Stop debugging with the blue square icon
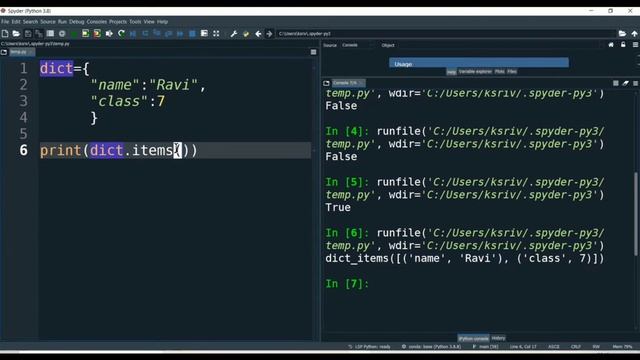 tap(192, 33)
